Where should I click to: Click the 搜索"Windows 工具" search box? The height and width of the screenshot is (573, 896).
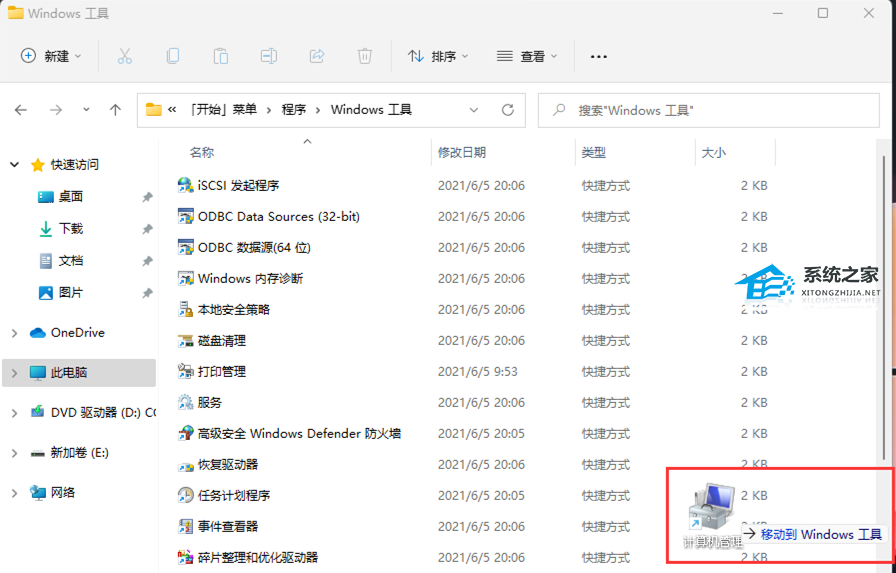pyautogui.click(x=709, y=110)
